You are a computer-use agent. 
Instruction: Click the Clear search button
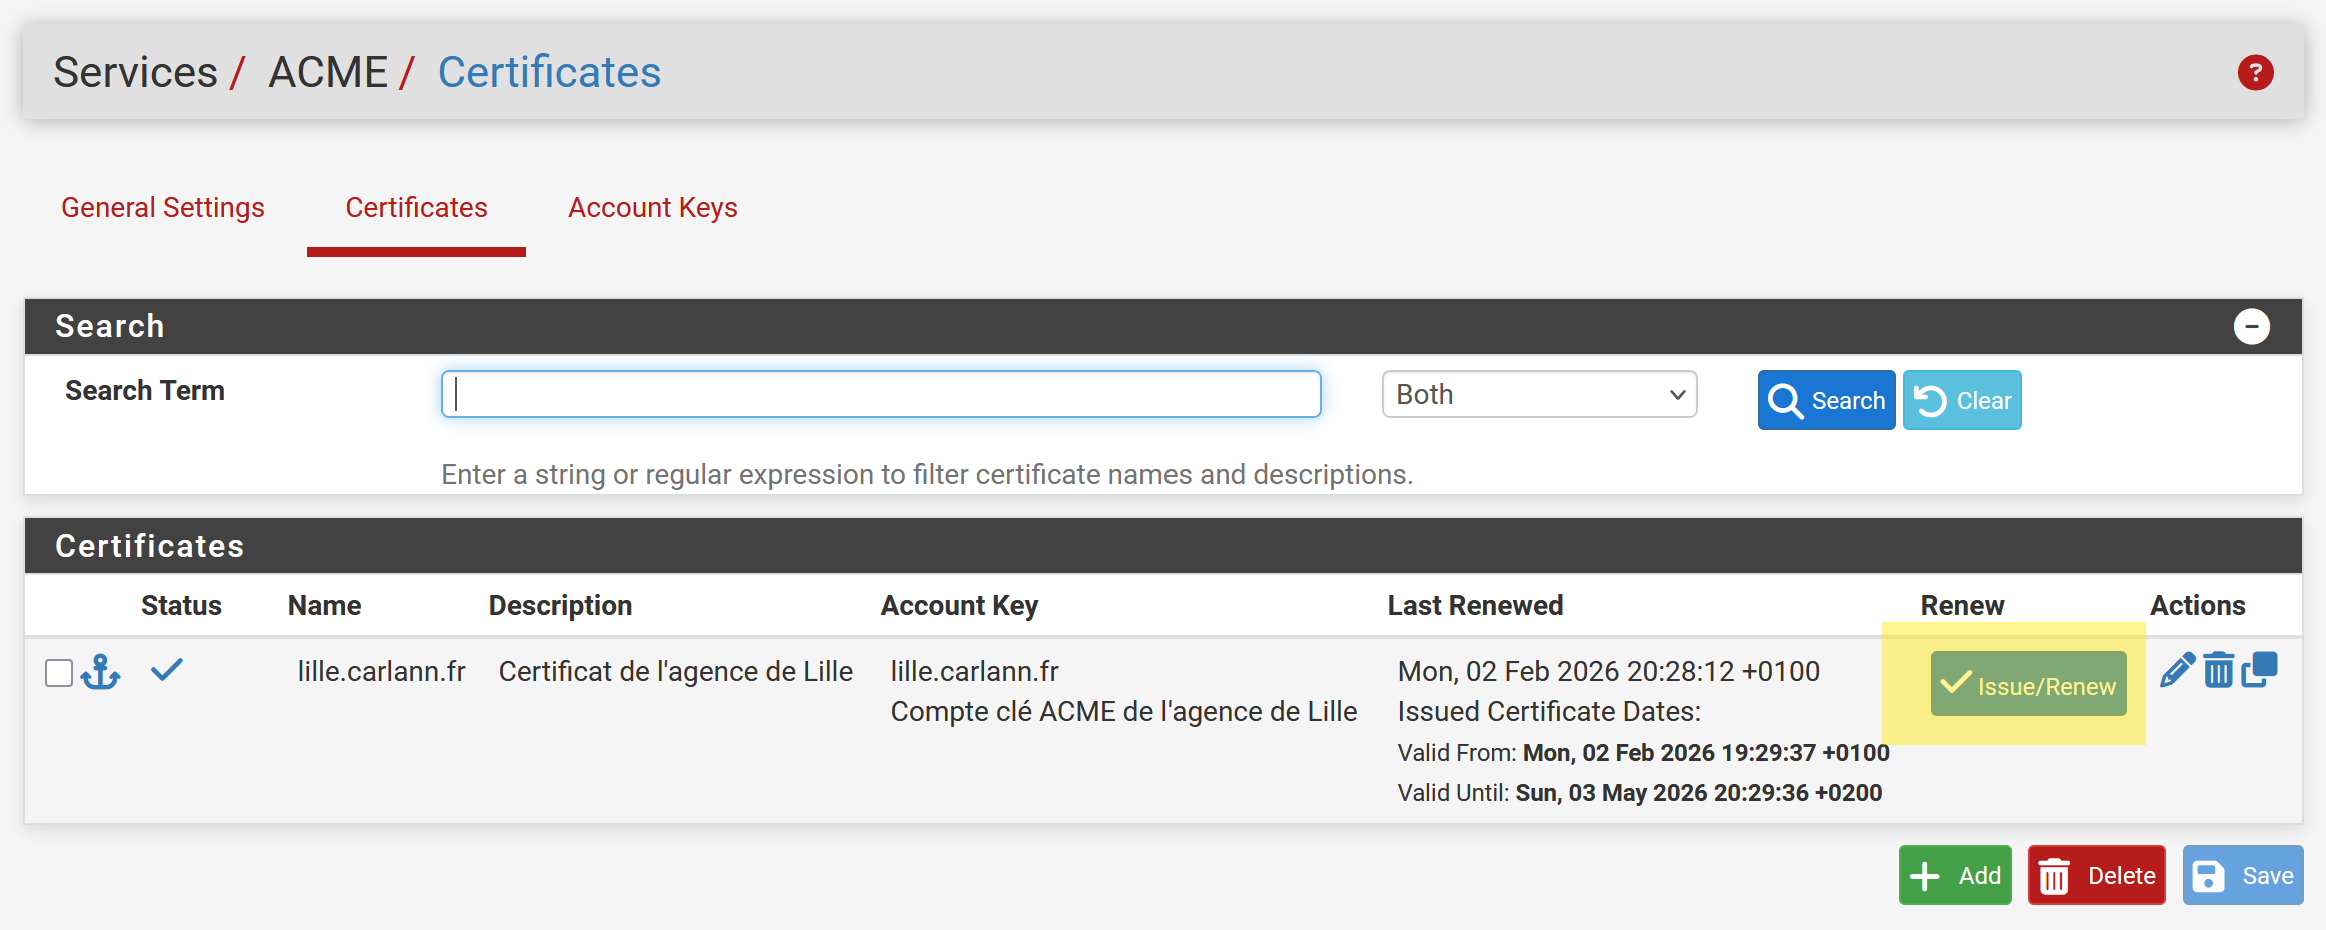tap(1962, 400)
